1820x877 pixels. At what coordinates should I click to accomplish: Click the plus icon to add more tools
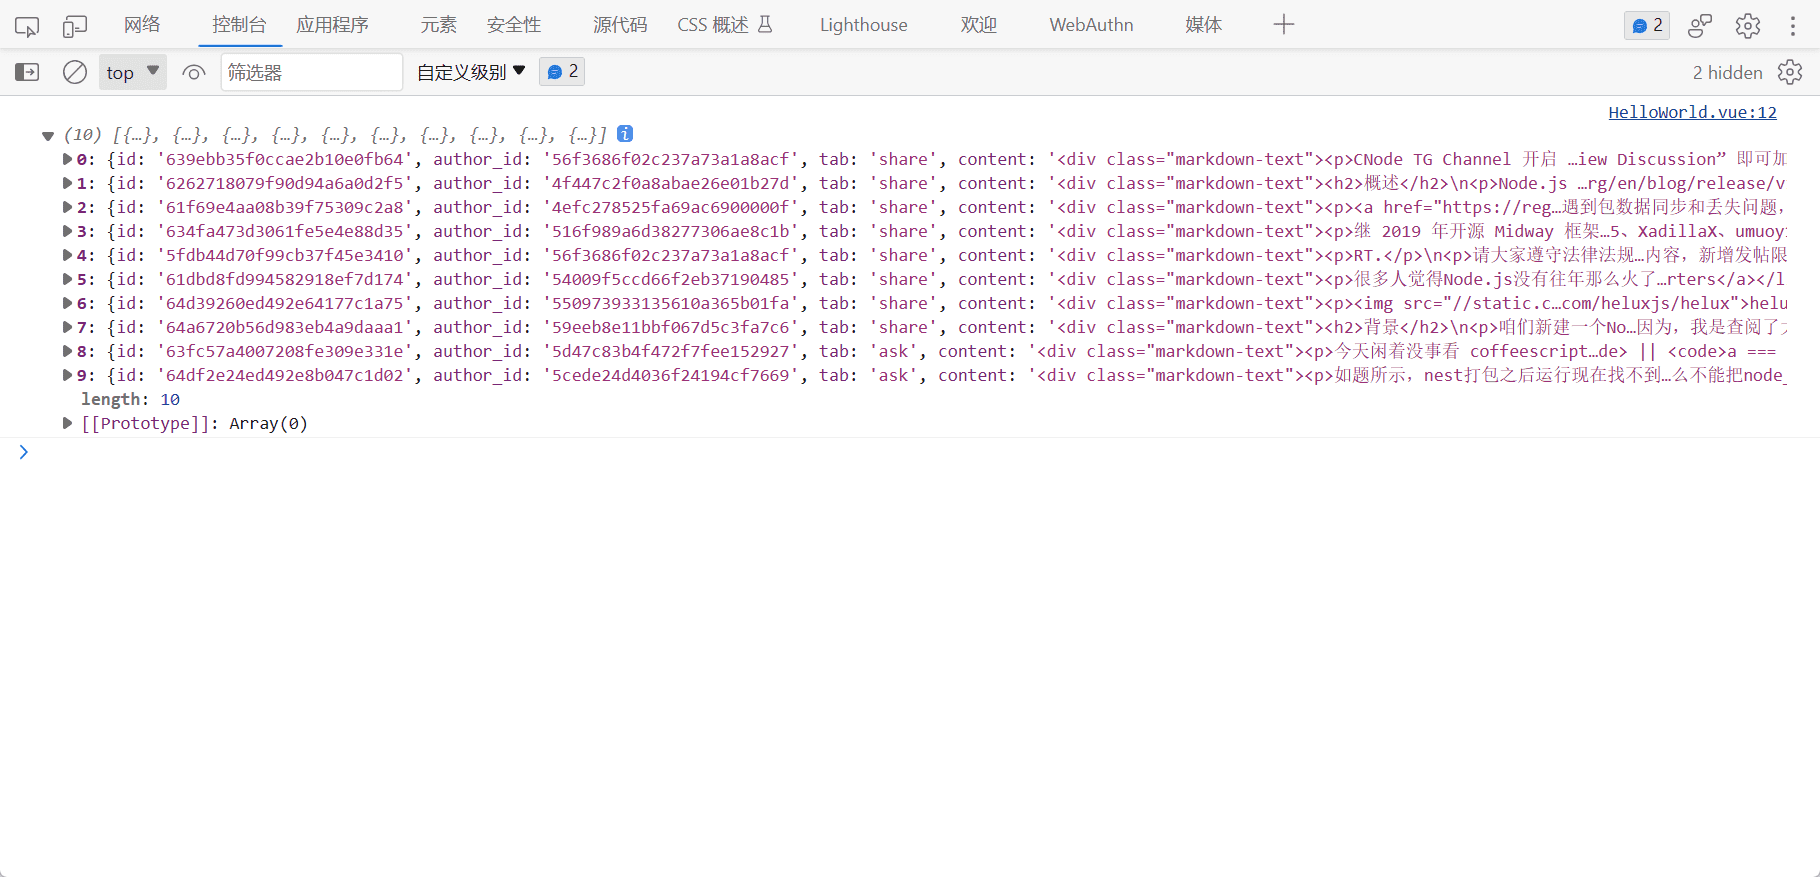1284,25
